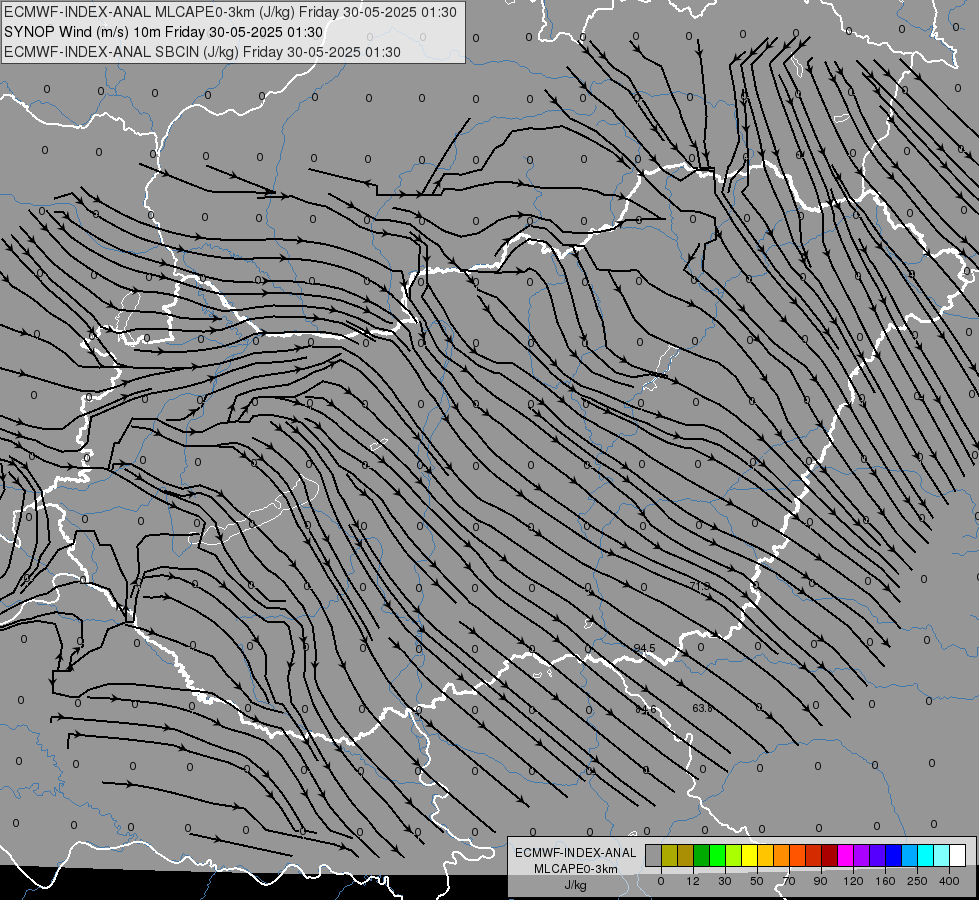
Task: Click the gray swatch in the legend
Action: point(654,855)
